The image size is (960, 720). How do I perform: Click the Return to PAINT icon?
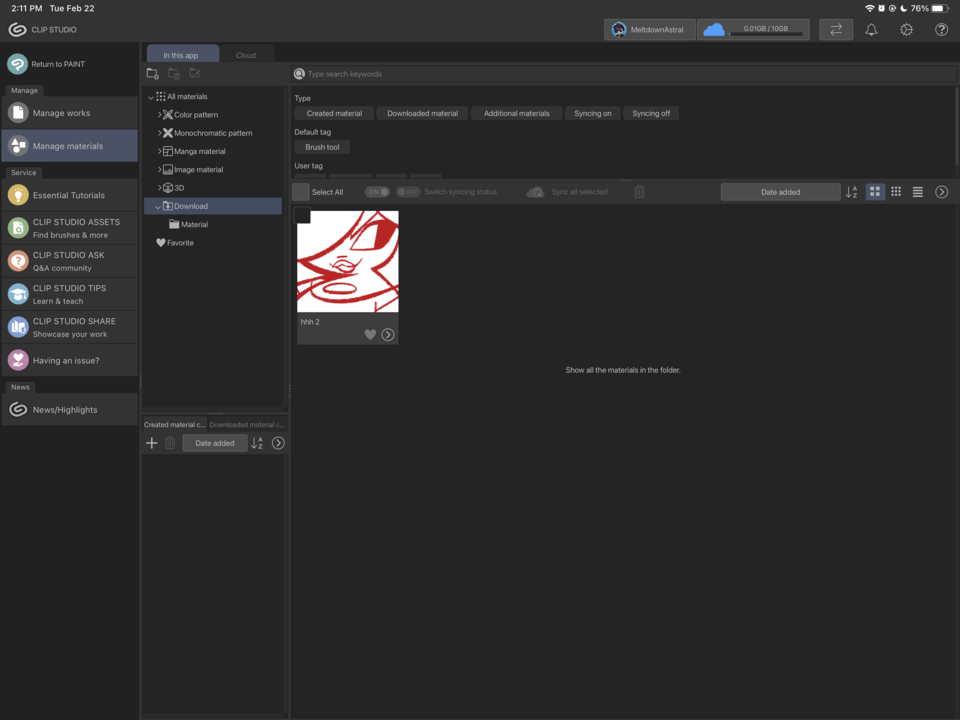(15, 63)
